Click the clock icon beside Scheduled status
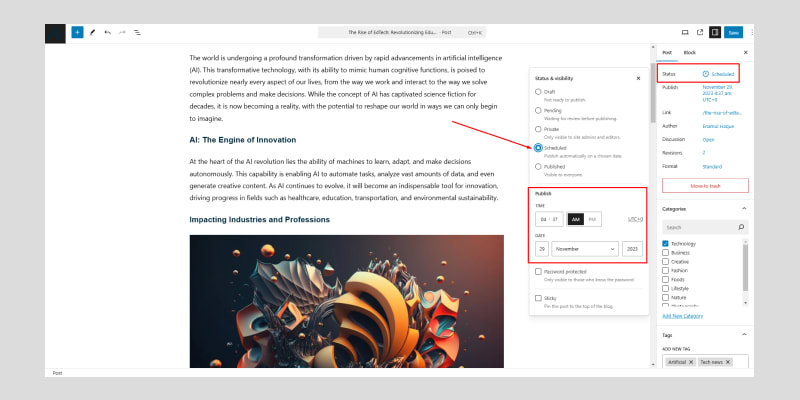The image size is (800, 400). 706,74
